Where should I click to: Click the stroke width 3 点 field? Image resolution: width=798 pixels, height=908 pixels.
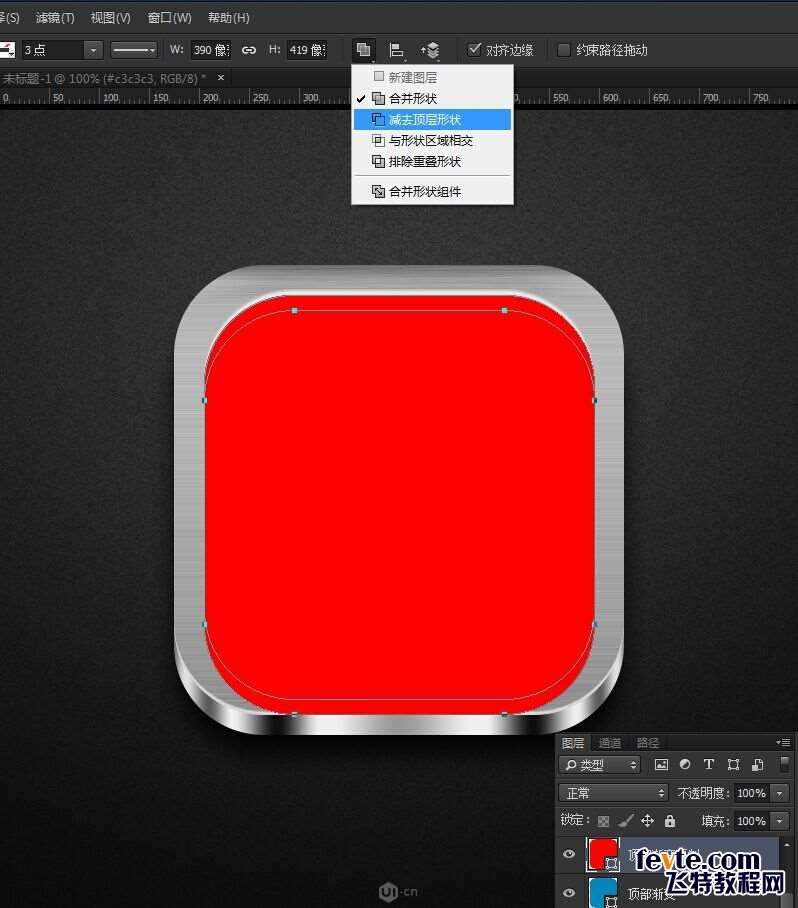(53, 50)
